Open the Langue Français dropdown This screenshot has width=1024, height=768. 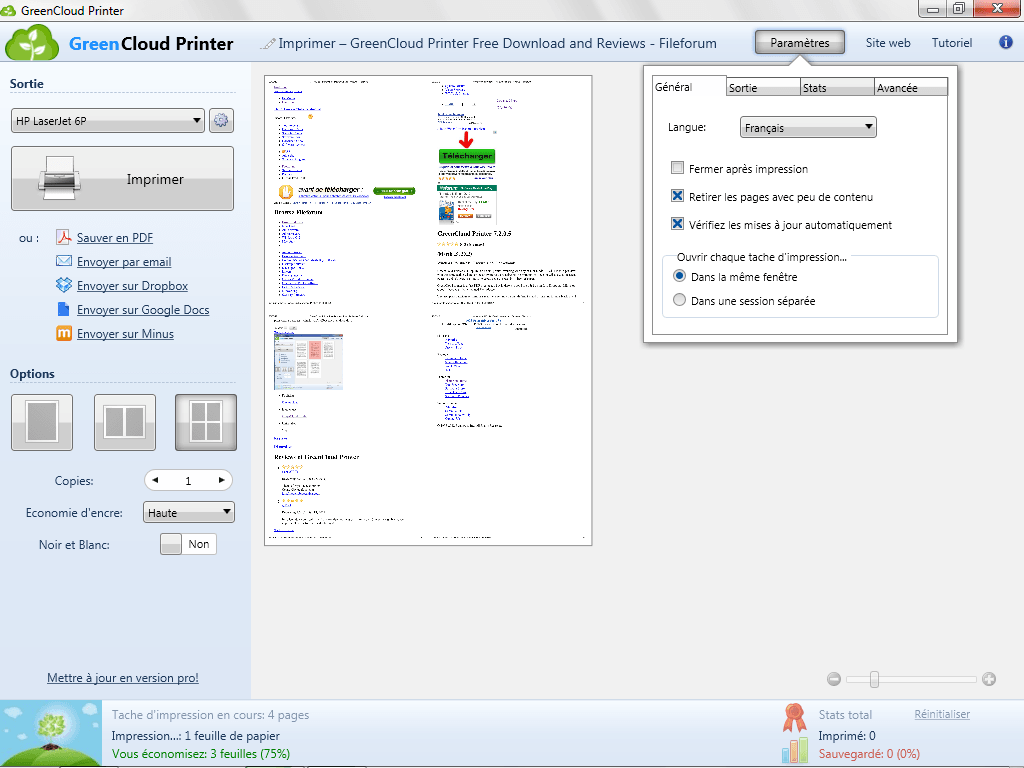pos(808,127)
